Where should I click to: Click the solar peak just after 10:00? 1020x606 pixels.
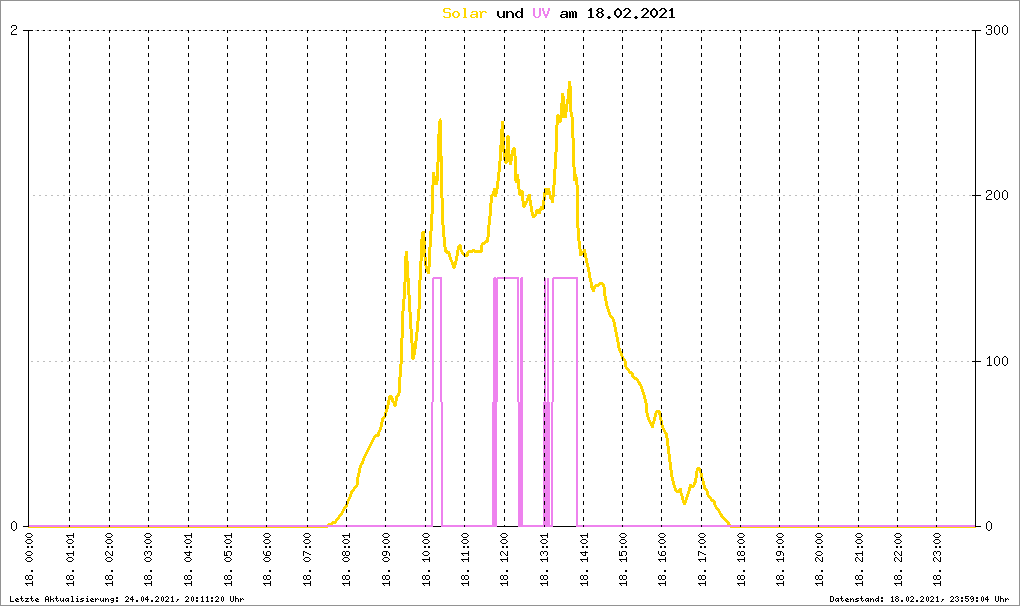tap(440, 120)
